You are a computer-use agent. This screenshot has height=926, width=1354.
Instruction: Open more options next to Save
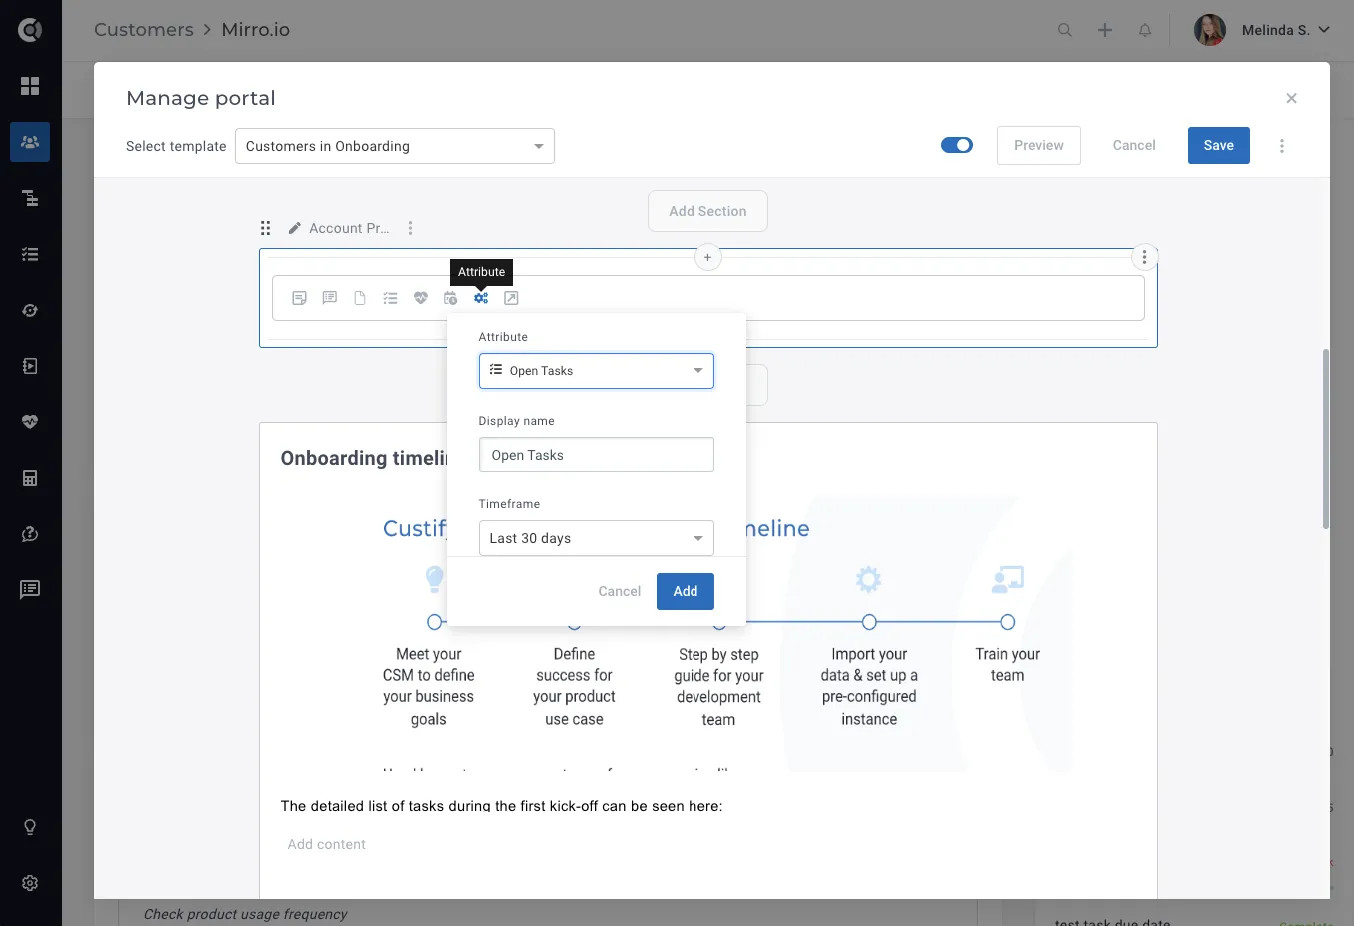1282,146
